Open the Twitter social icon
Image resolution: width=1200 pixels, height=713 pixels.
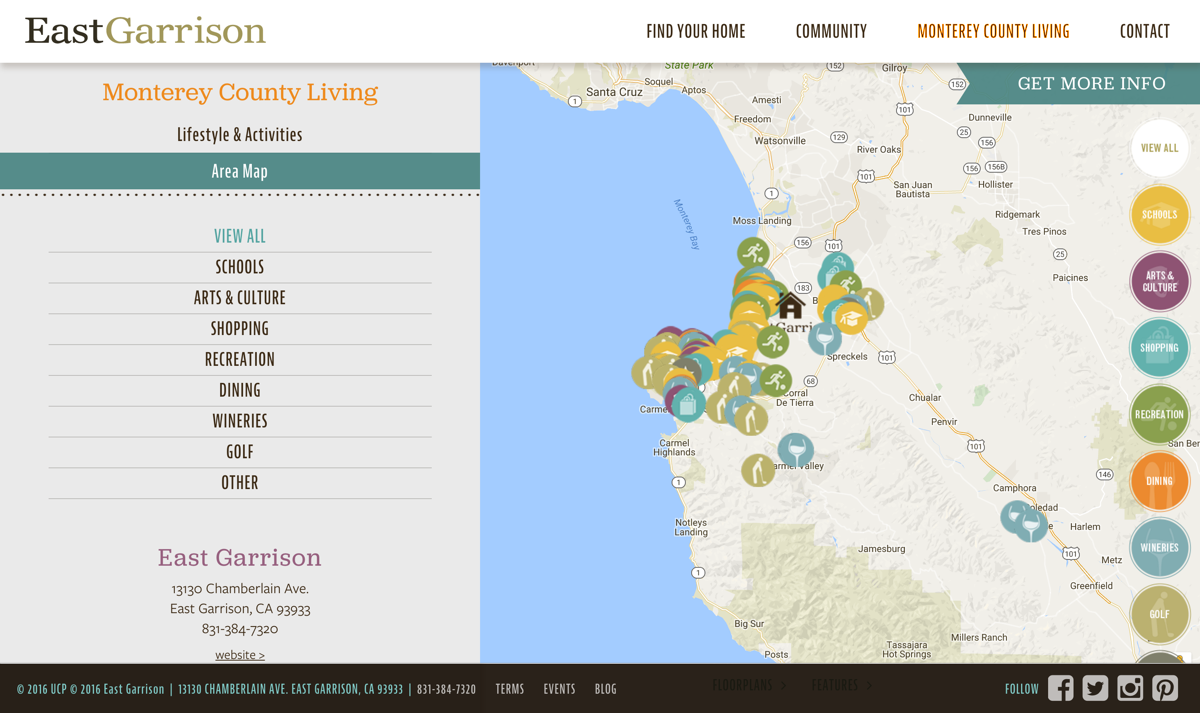tap(1095, 688)
